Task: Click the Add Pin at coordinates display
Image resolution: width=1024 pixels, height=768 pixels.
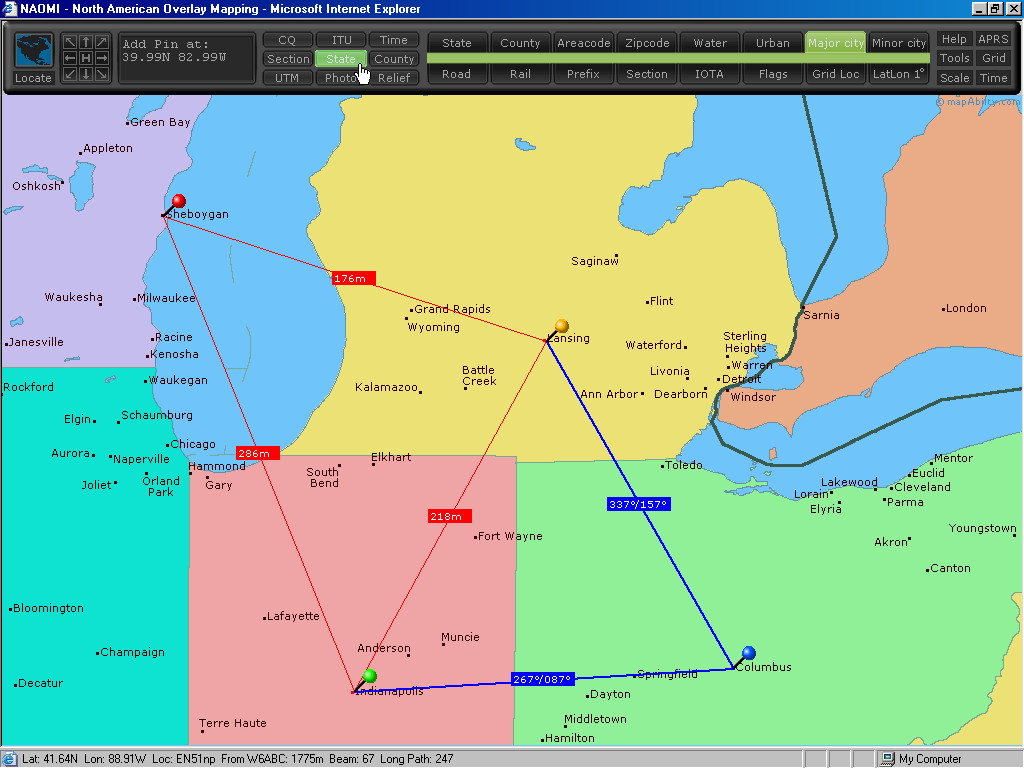Action: (x=187, y=58)
